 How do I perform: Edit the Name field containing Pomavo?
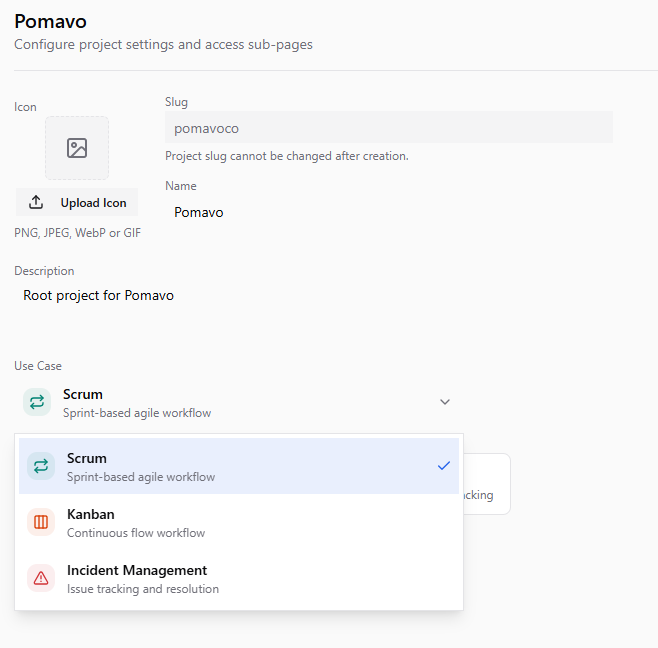click(389, 212)
